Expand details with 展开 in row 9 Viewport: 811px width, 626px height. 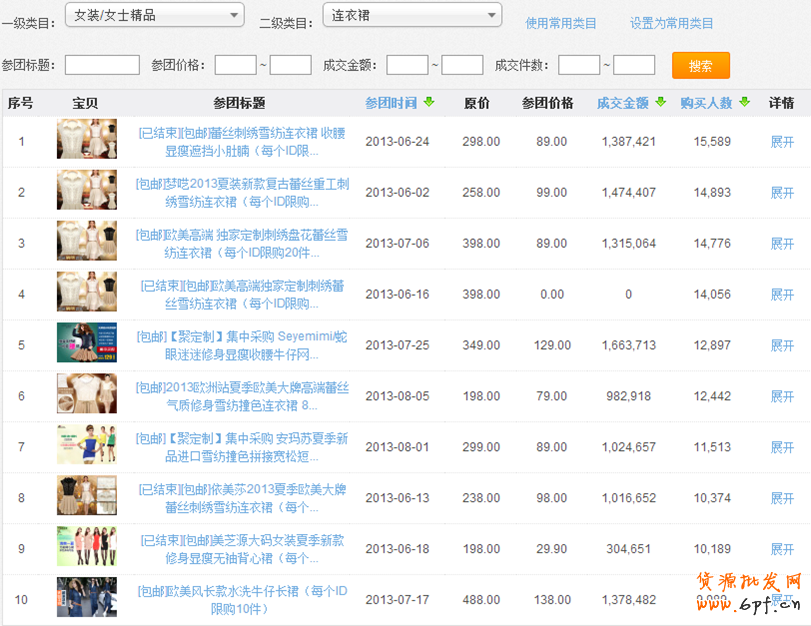click(781, 549)
